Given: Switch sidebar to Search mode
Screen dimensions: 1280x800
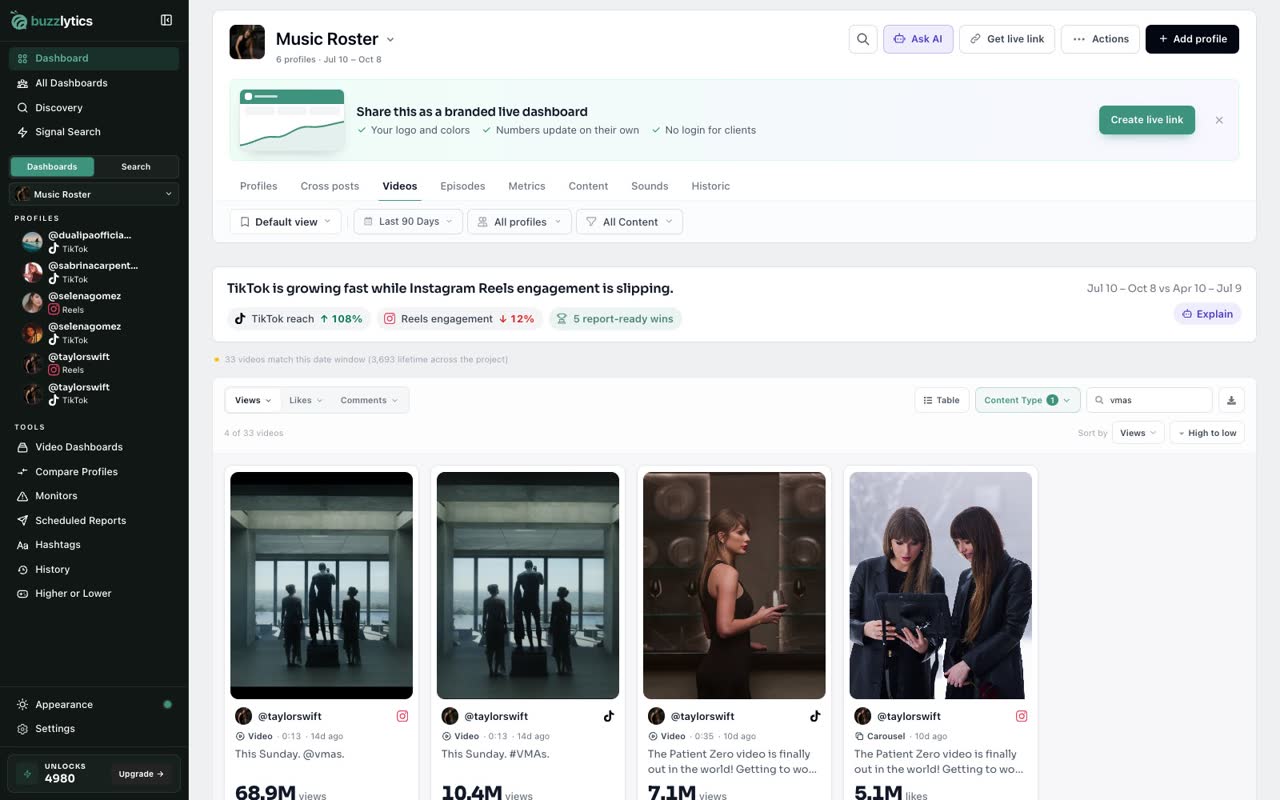Looking at the screenshot, I should (136, 167).
